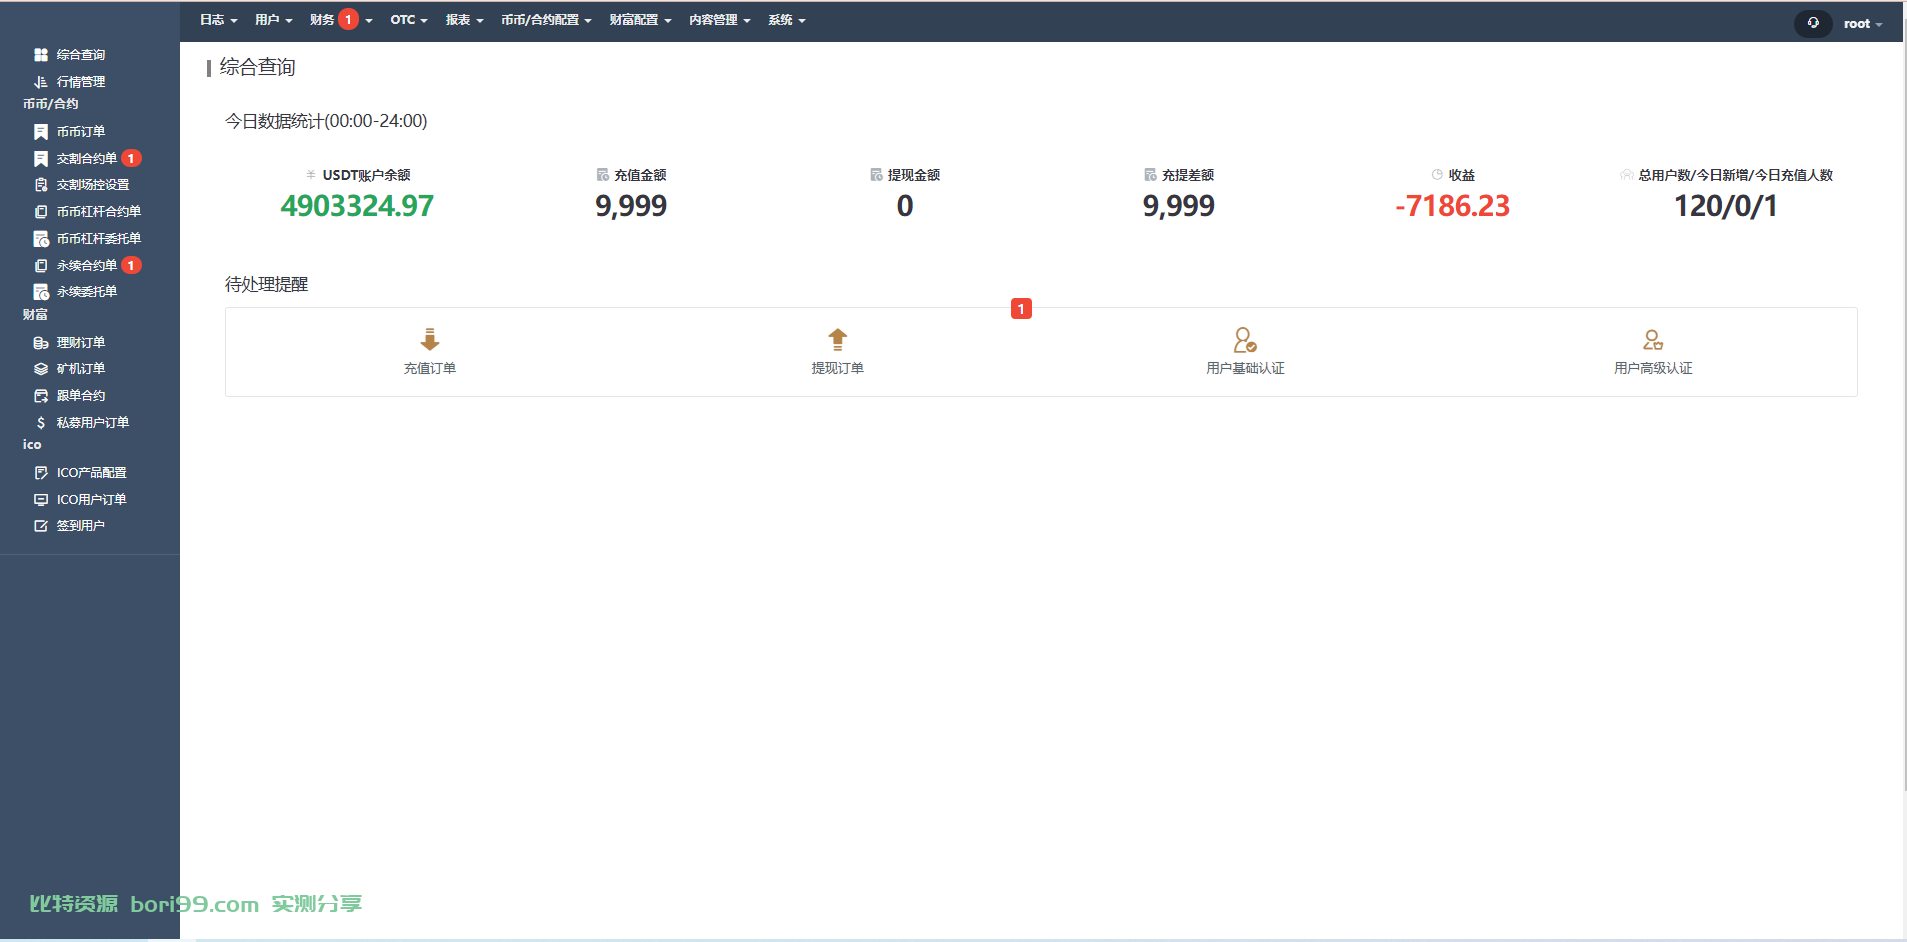Click the 综合查询 grid icon in sidebar

coord(41,55)
